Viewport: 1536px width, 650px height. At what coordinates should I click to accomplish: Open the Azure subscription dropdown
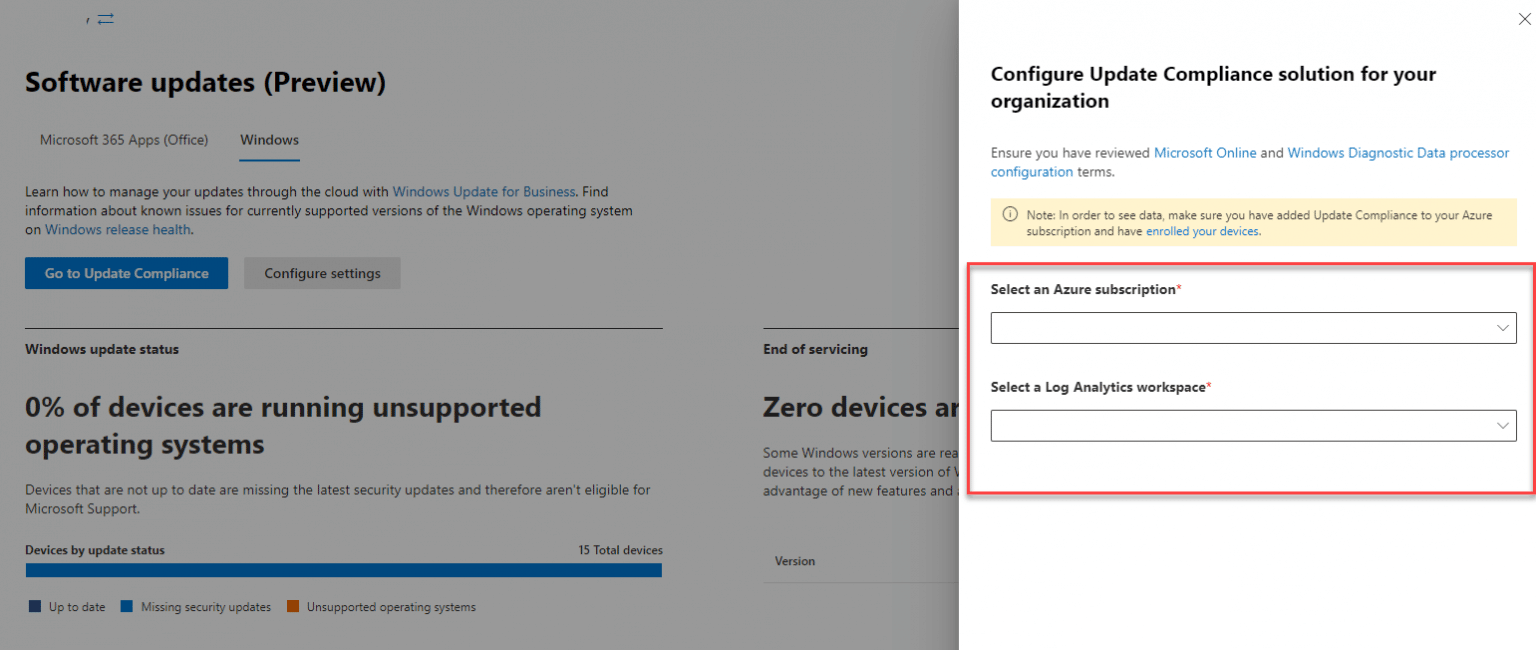click(1253, 327)
